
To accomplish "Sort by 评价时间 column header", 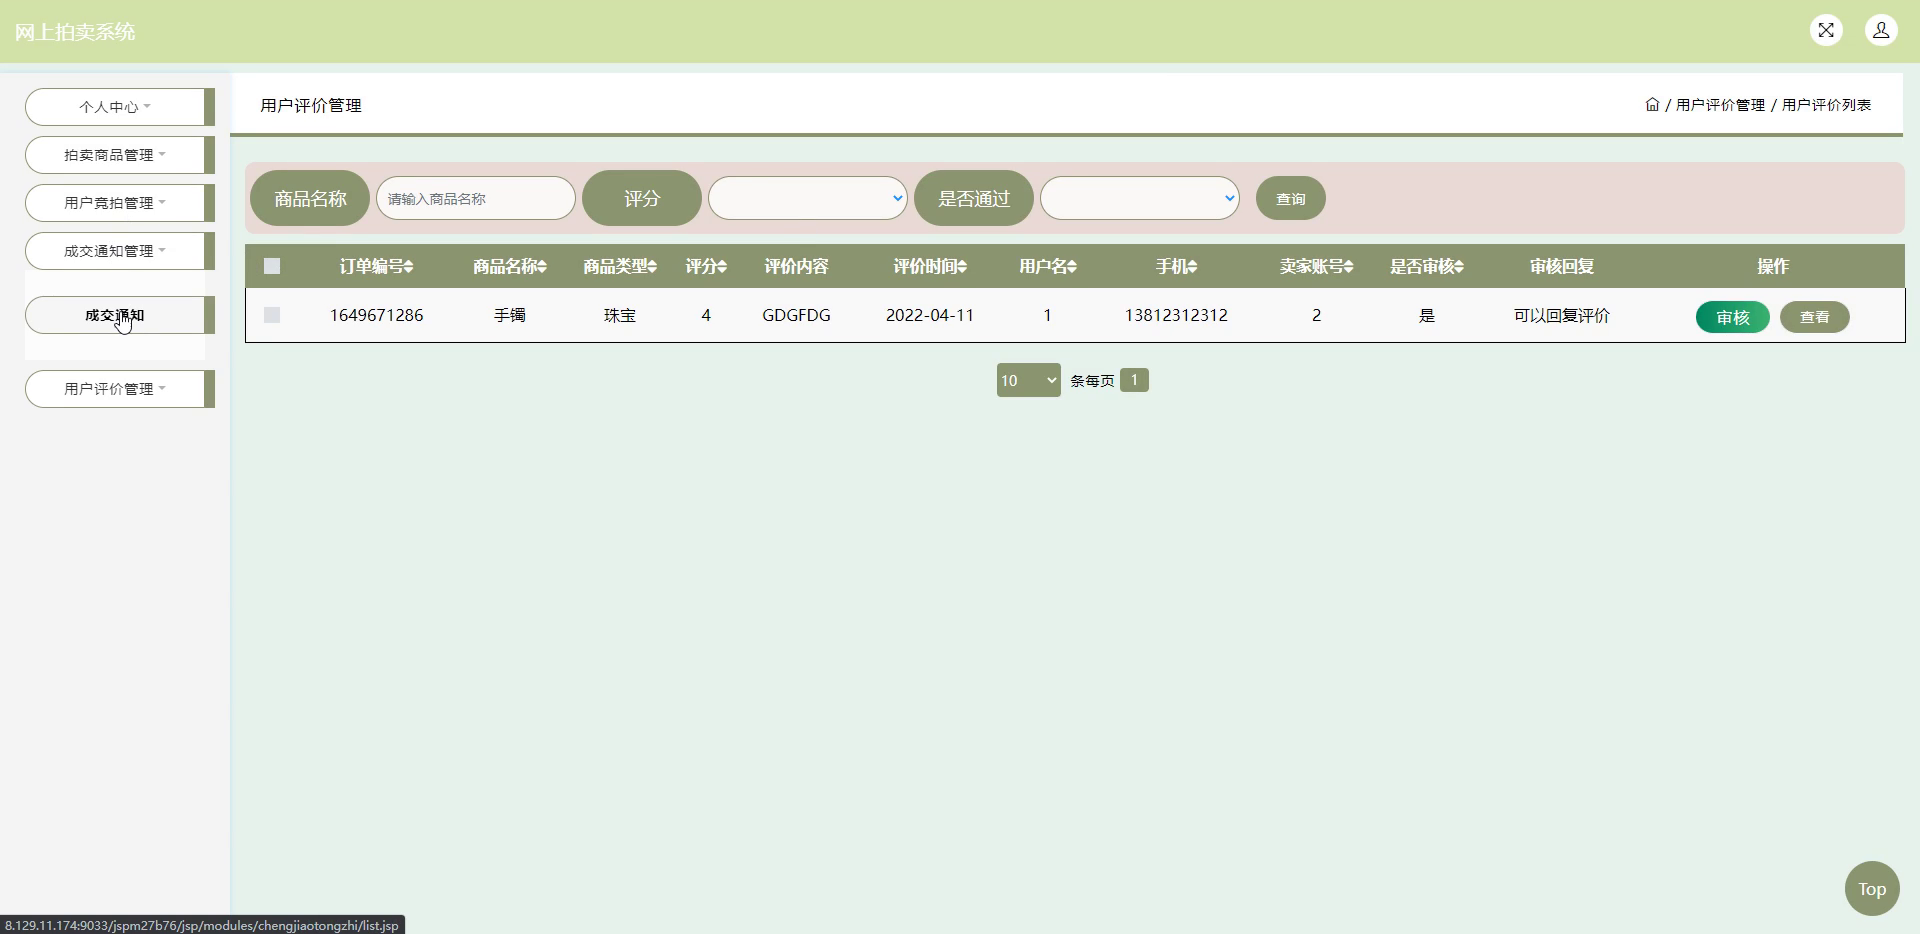I will [930, 267].
